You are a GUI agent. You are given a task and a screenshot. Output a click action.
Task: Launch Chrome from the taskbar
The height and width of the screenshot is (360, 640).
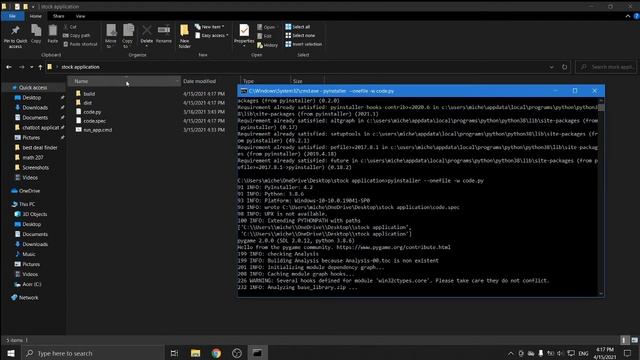(x=216, y=353)
